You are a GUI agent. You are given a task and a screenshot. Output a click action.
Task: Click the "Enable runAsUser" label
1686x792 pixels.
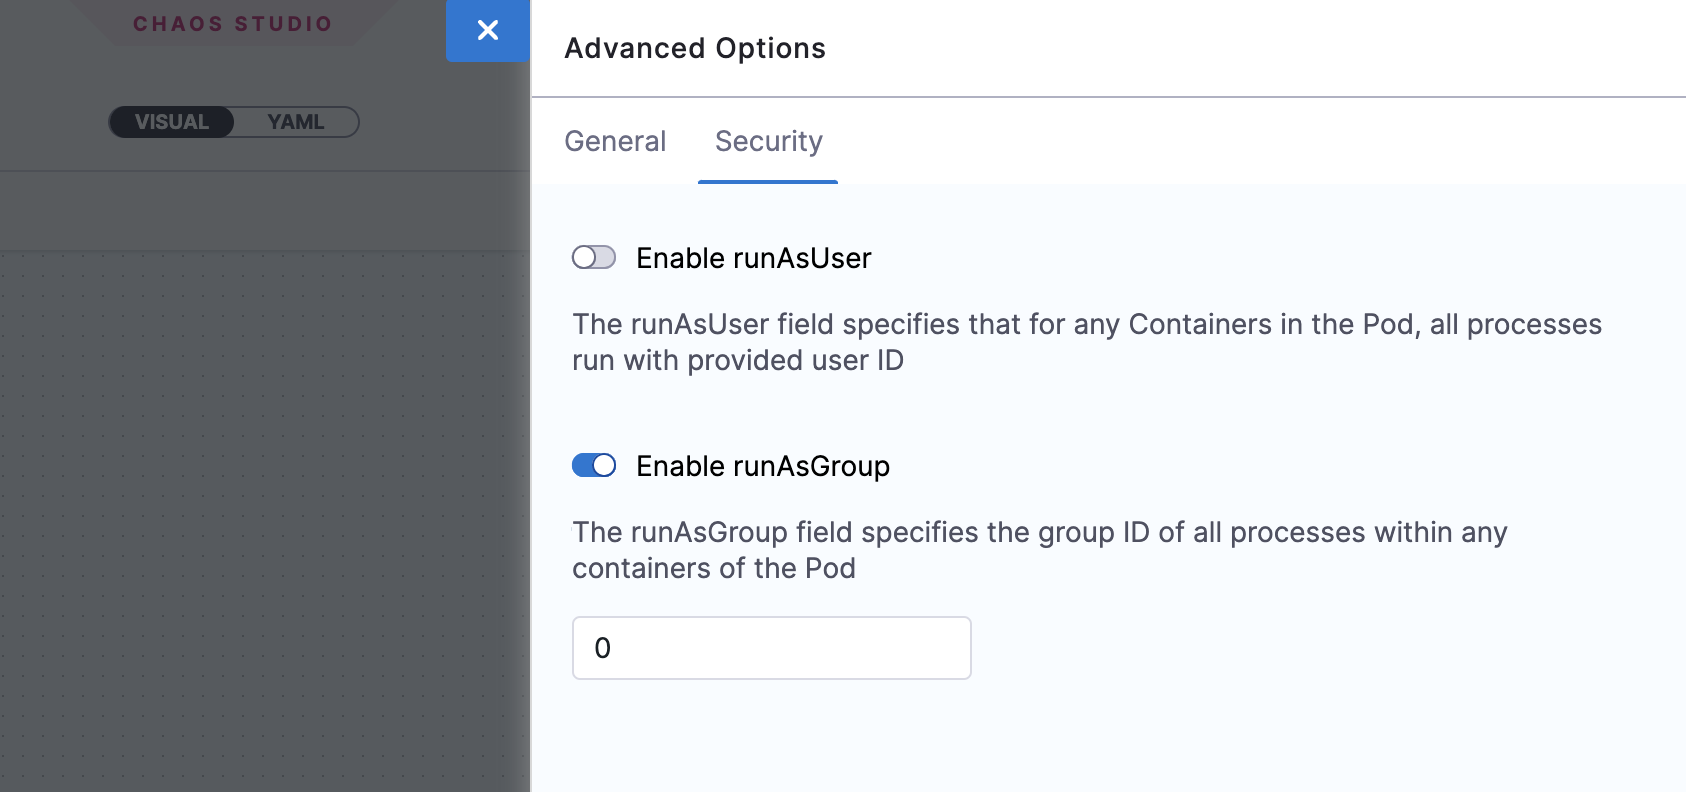click(753, 258)
